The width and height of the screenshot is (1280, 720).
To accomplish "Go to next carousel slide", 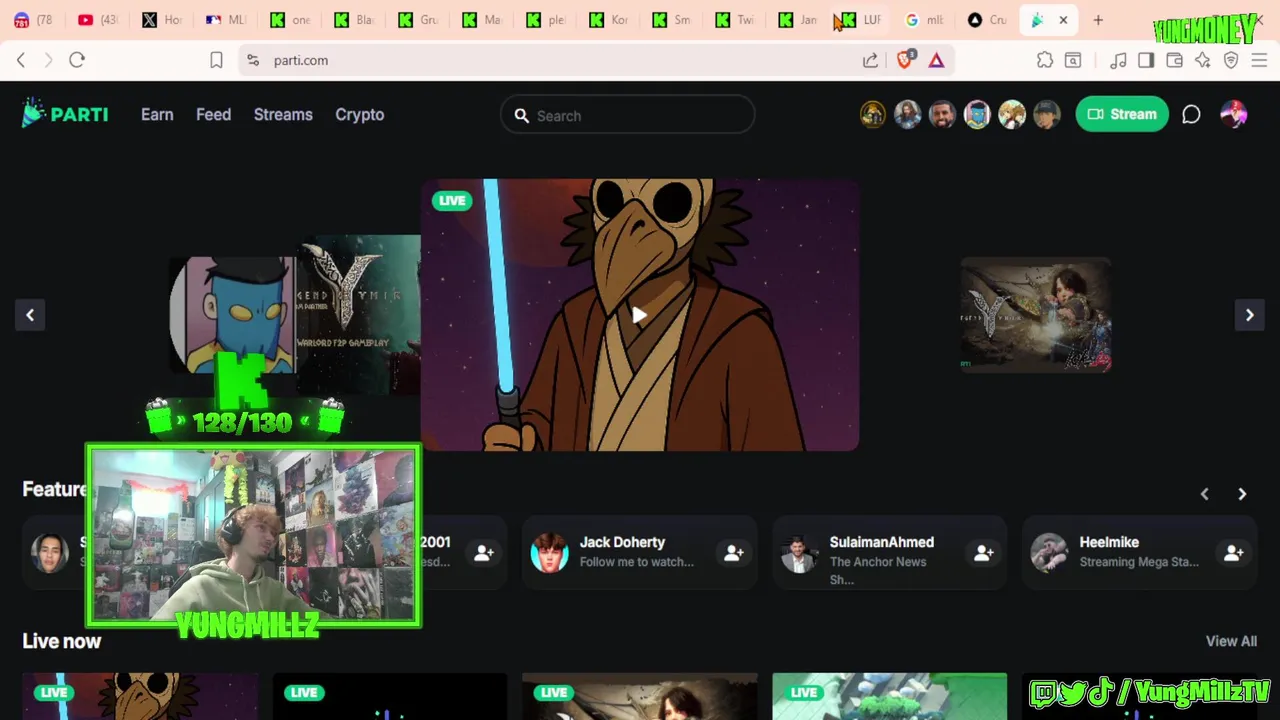I will (1249, 315).
